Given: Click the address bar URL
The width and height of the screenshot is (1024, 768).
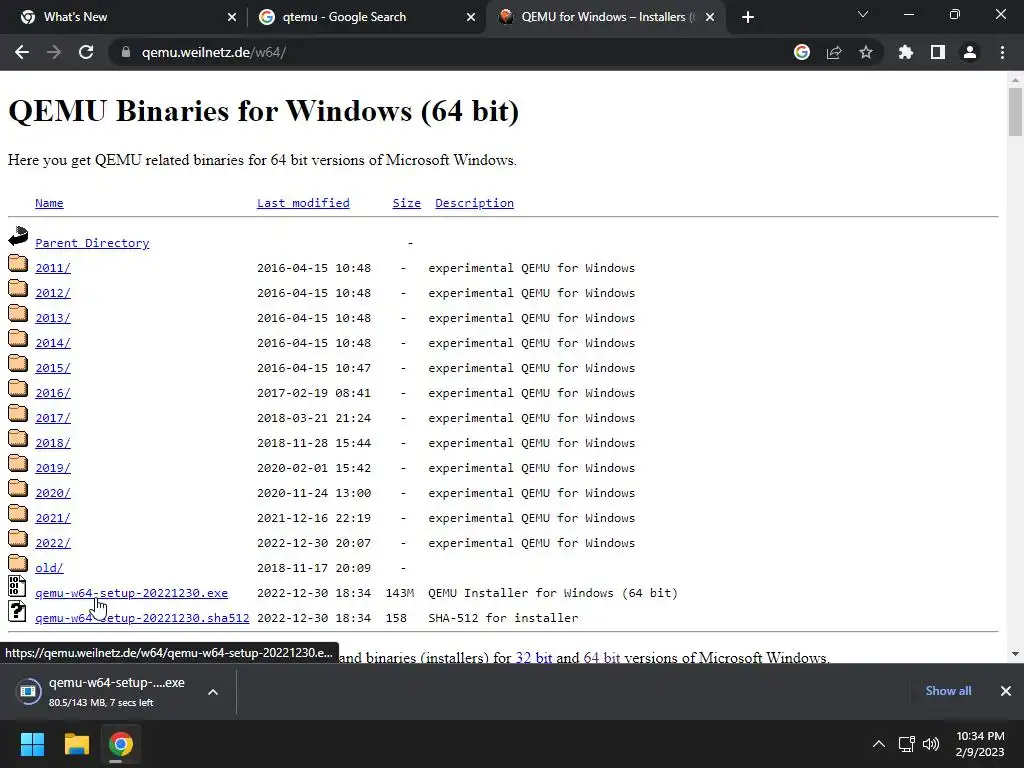Looking at the screenshot, I should [214, 52].
